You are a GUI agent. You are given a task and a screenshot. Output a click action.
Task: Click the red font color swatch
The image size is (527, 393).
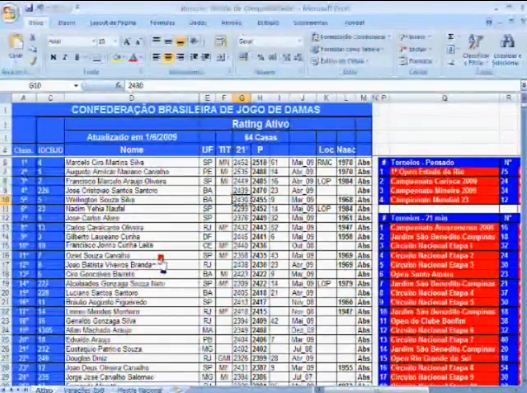(x=133, y=58)
